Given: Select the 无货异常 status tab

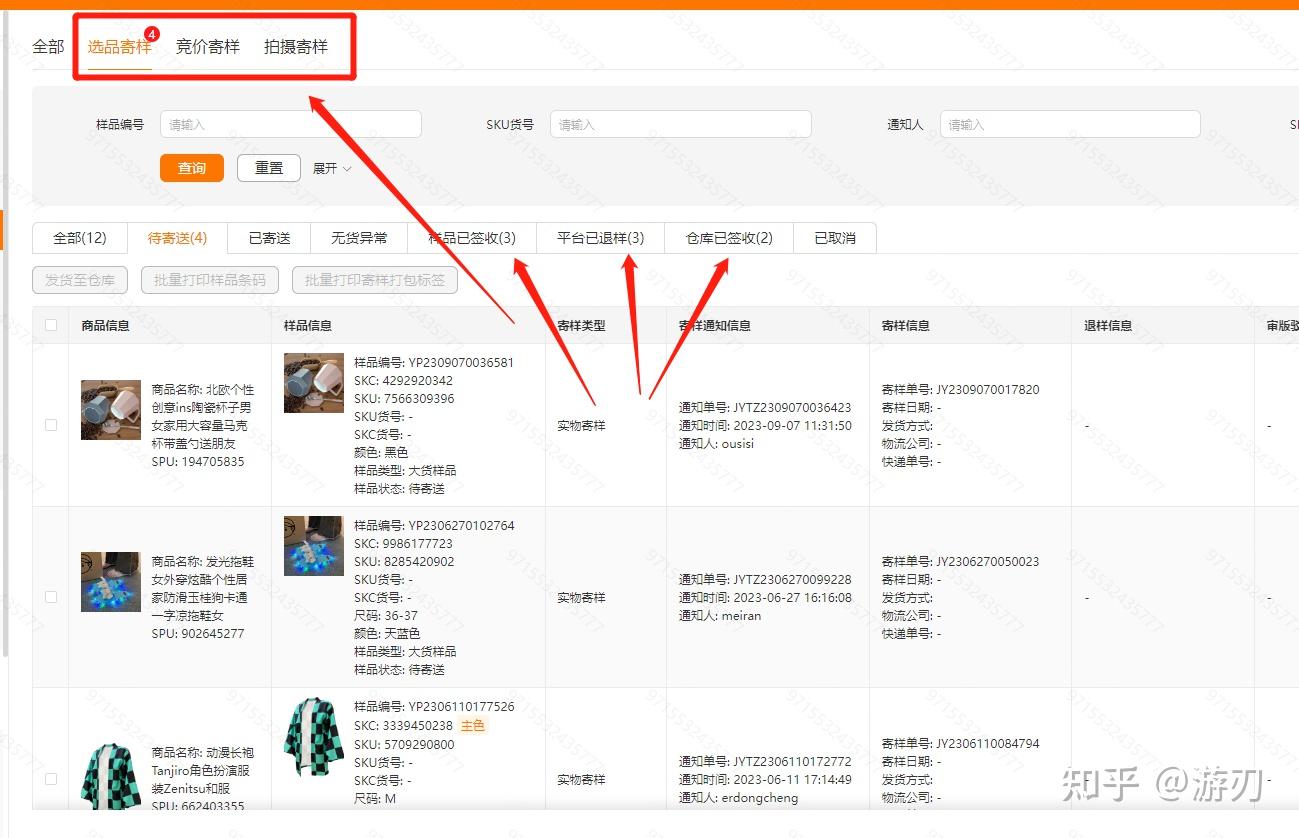Looking at the screenshot, I should coord(359,238).
